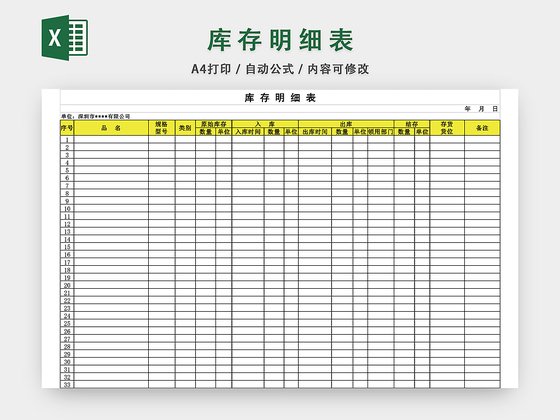560x420 pixels.
Task: Select row number 10
Action: pyautogui.click(x=67, y=209)
